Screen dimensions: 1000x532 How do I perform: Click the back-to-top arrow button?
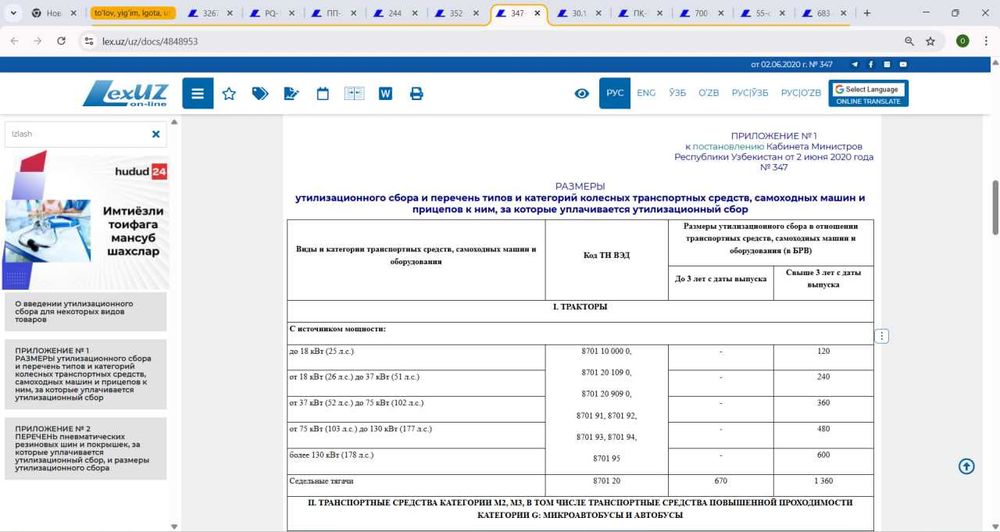pyautogui.click(x=967, y=466)
